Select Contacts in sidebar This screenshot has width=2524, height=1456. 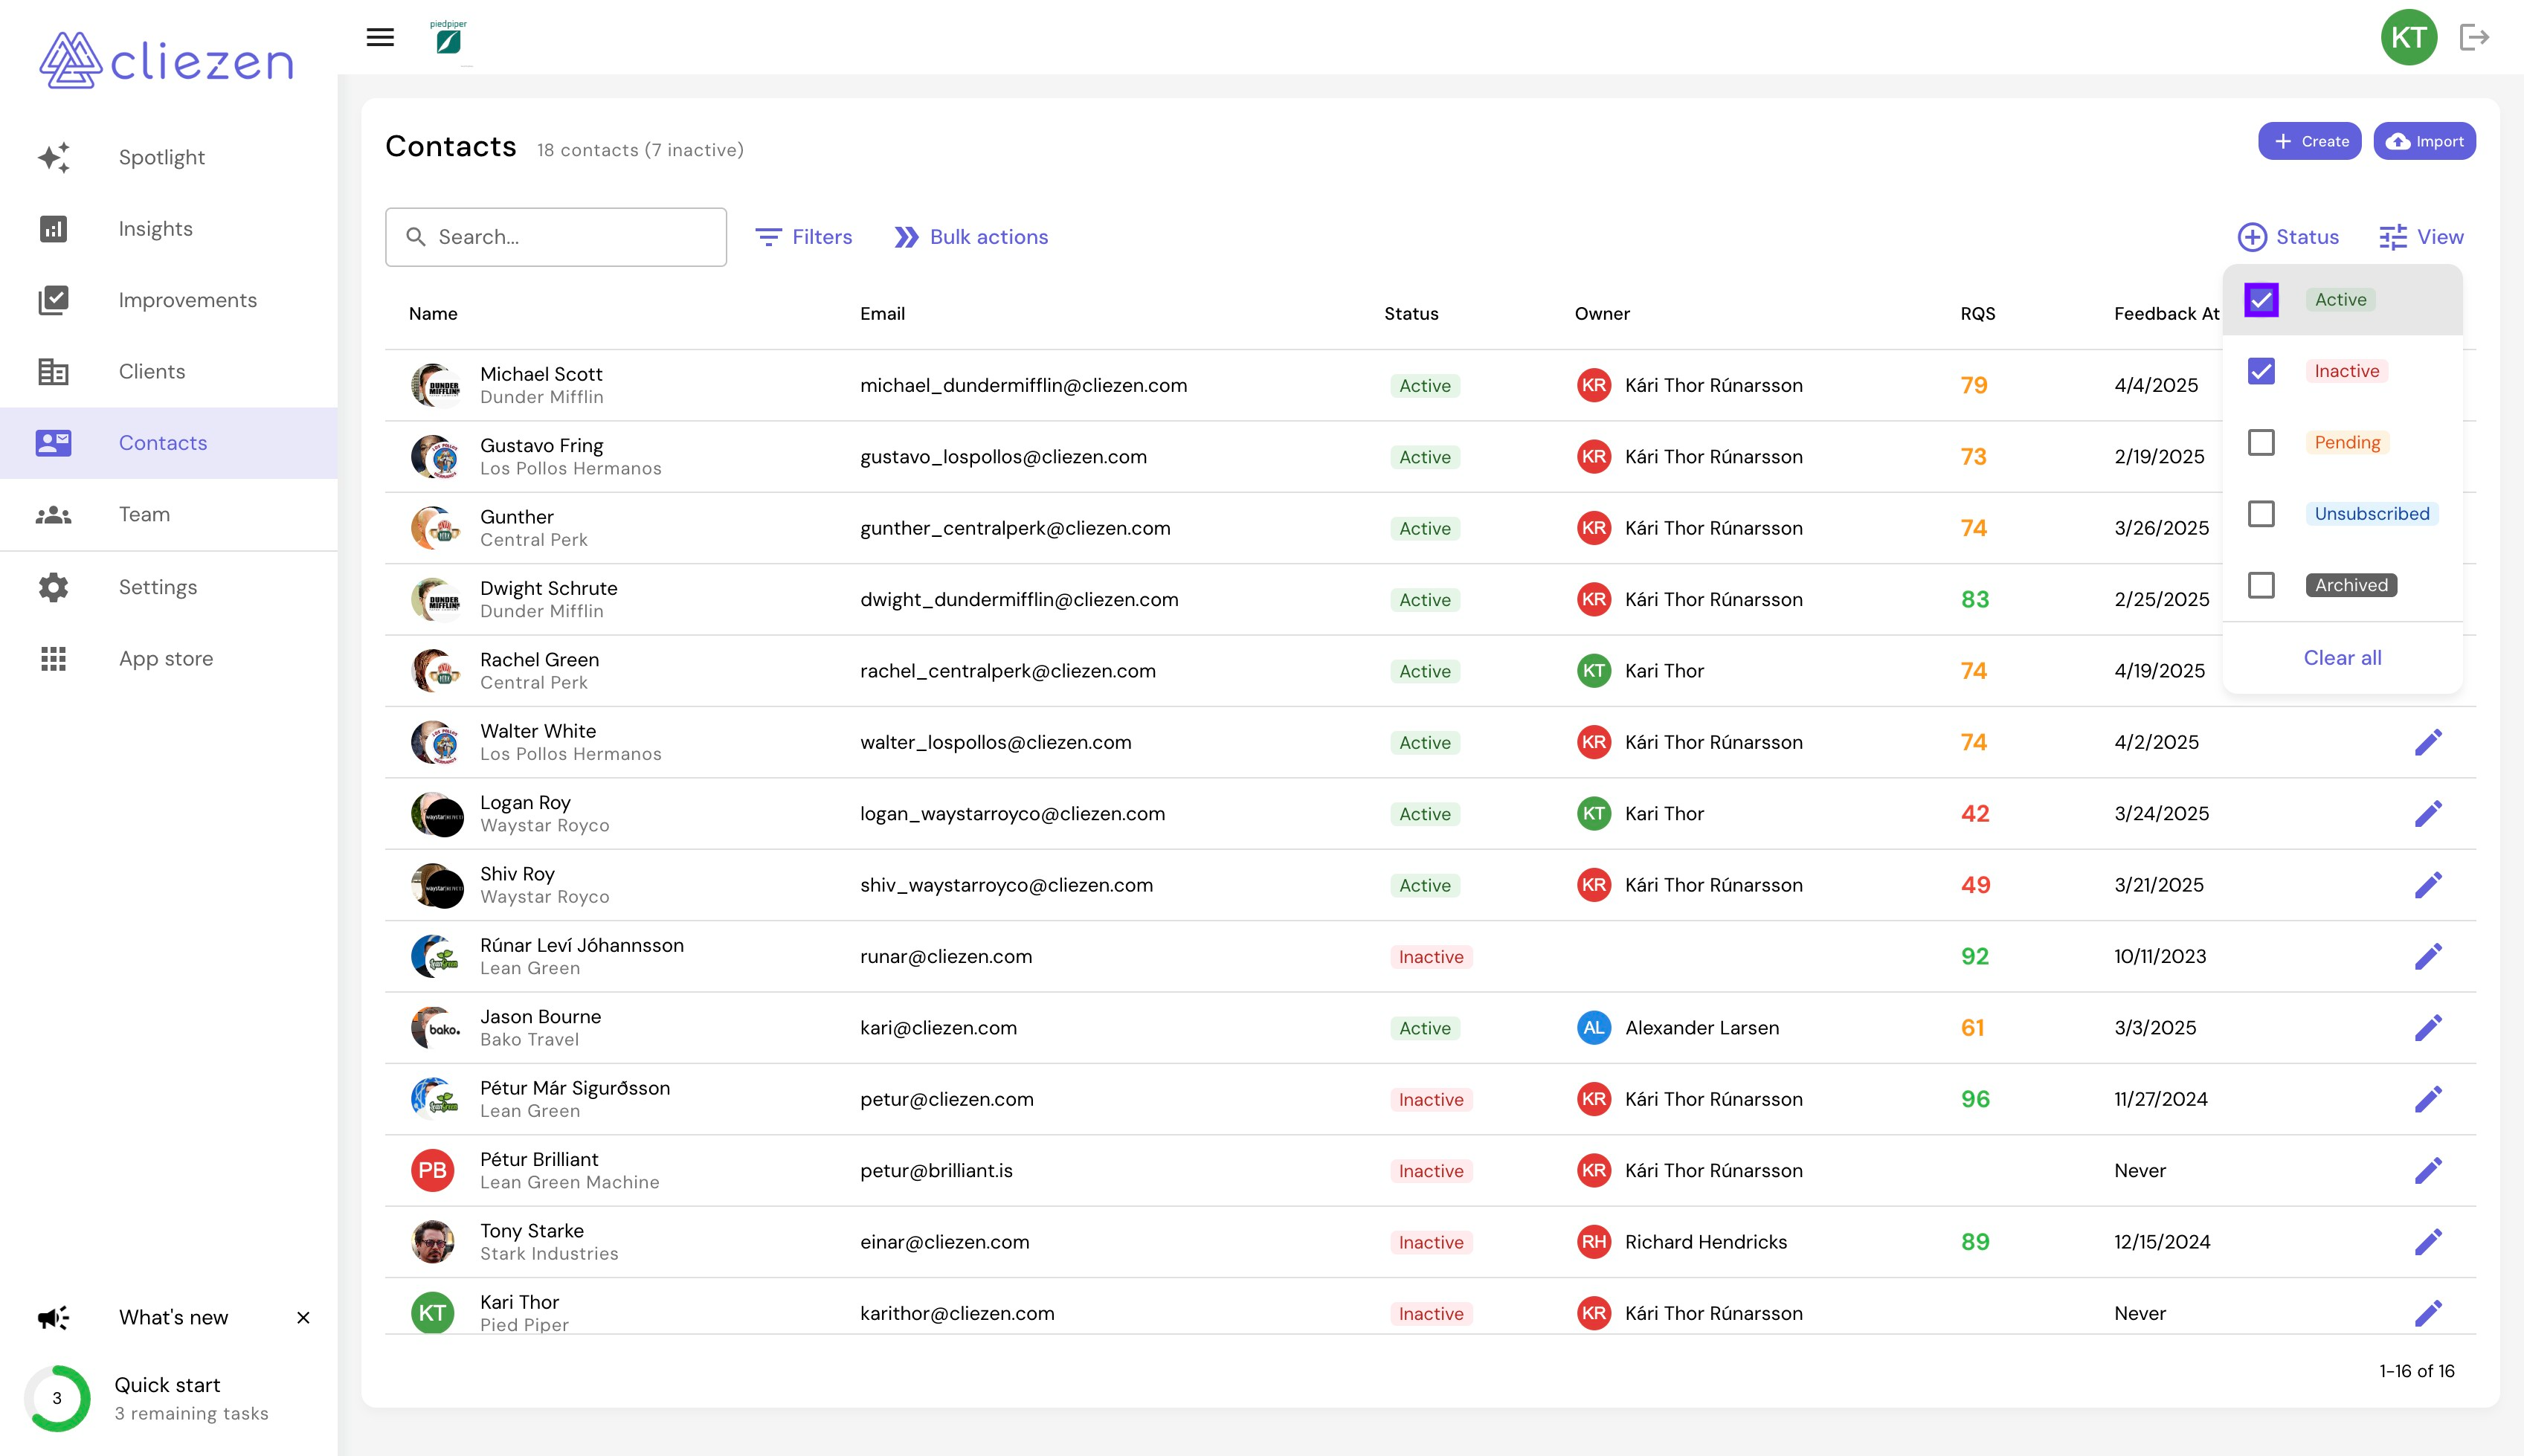[169, 443]
